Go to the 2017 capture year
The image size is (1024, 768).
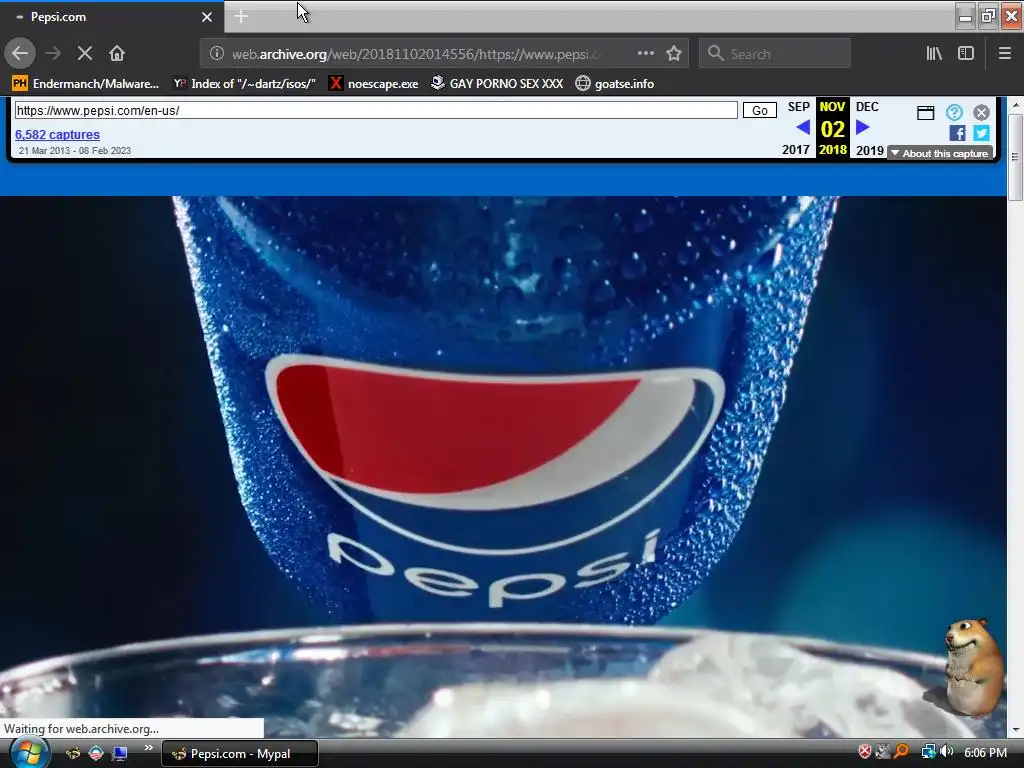tap(796, 150)
